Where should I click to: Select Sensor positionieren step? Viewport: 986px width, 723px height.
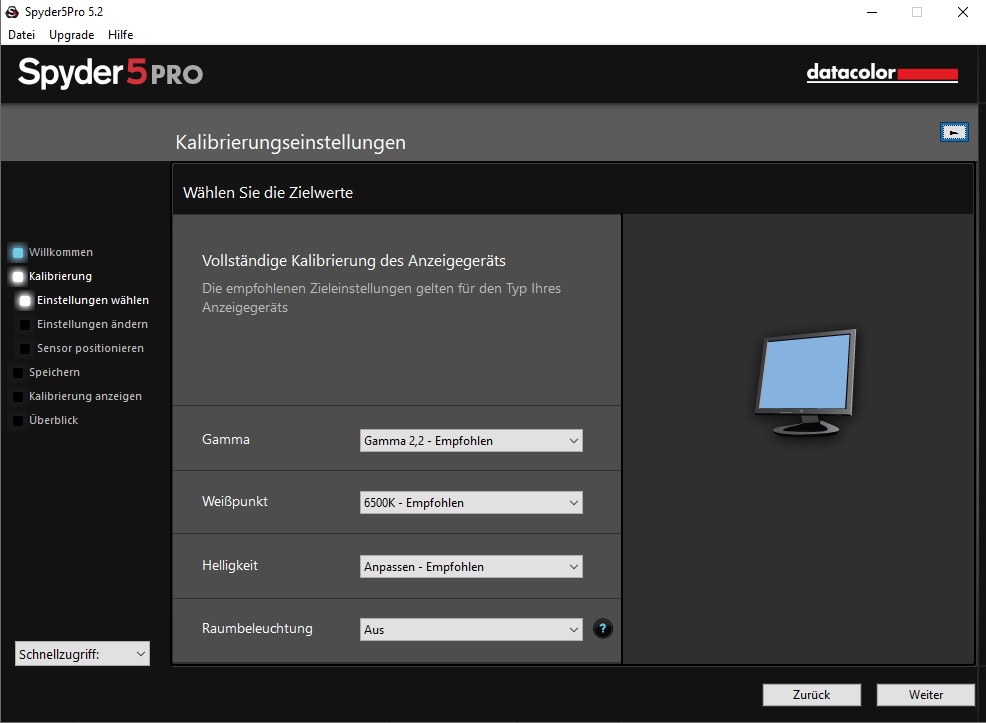click(x=90, y=348)
